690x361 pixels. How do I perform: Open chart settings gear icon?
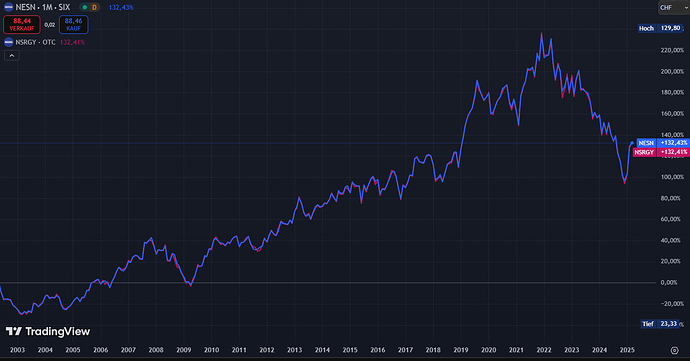pos(674,350)
